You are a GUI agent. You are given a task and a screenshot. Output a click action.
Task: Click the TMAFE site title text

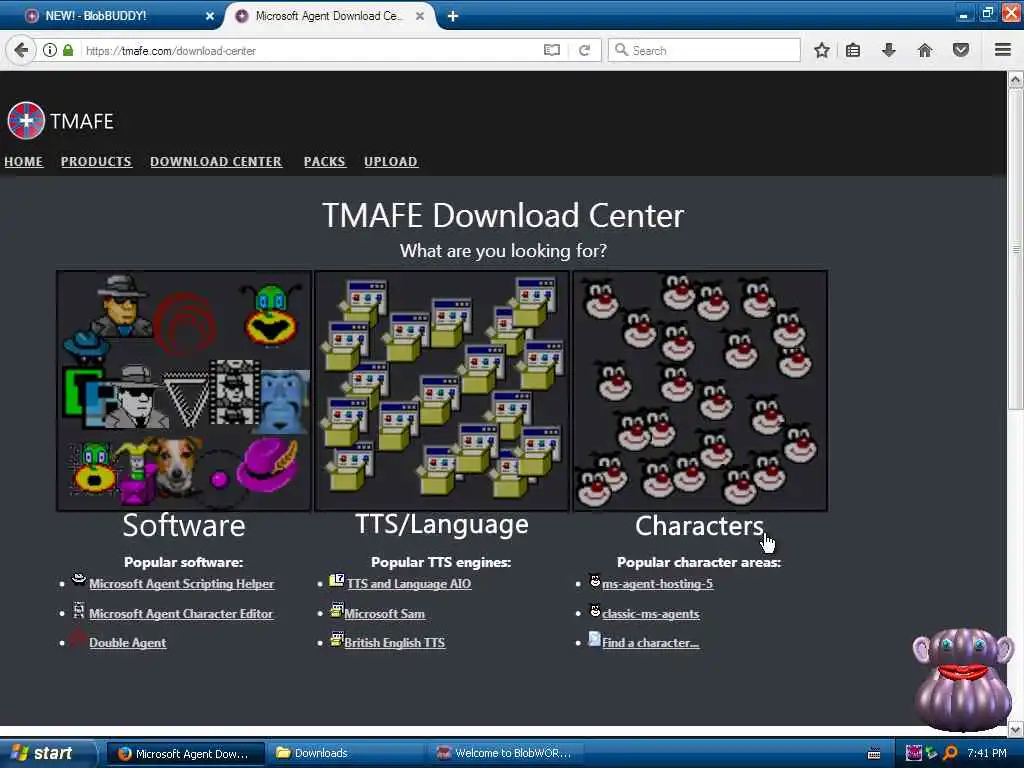(x=82, y=121)
